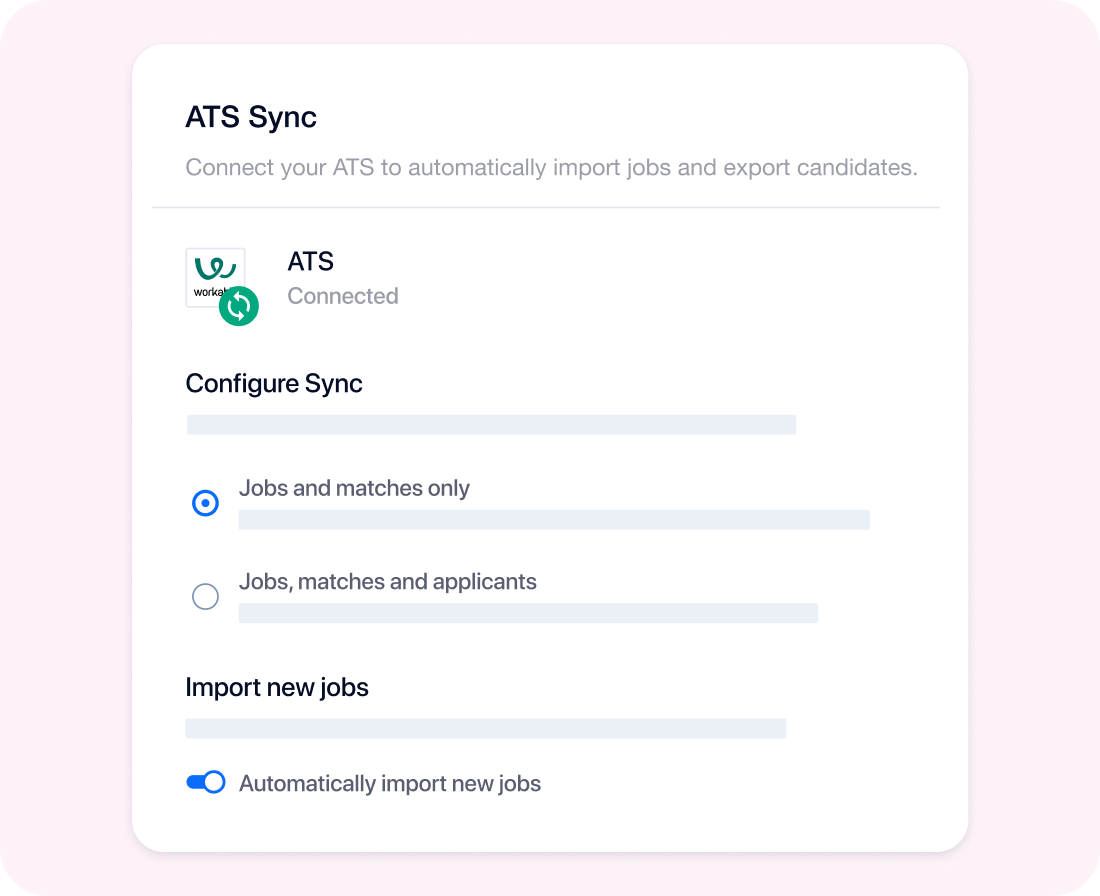Image resolution: width=1100 pixels, height=896 pixels.
Task: Click the "Configure Sync" section heading
Action: (274, 384)
